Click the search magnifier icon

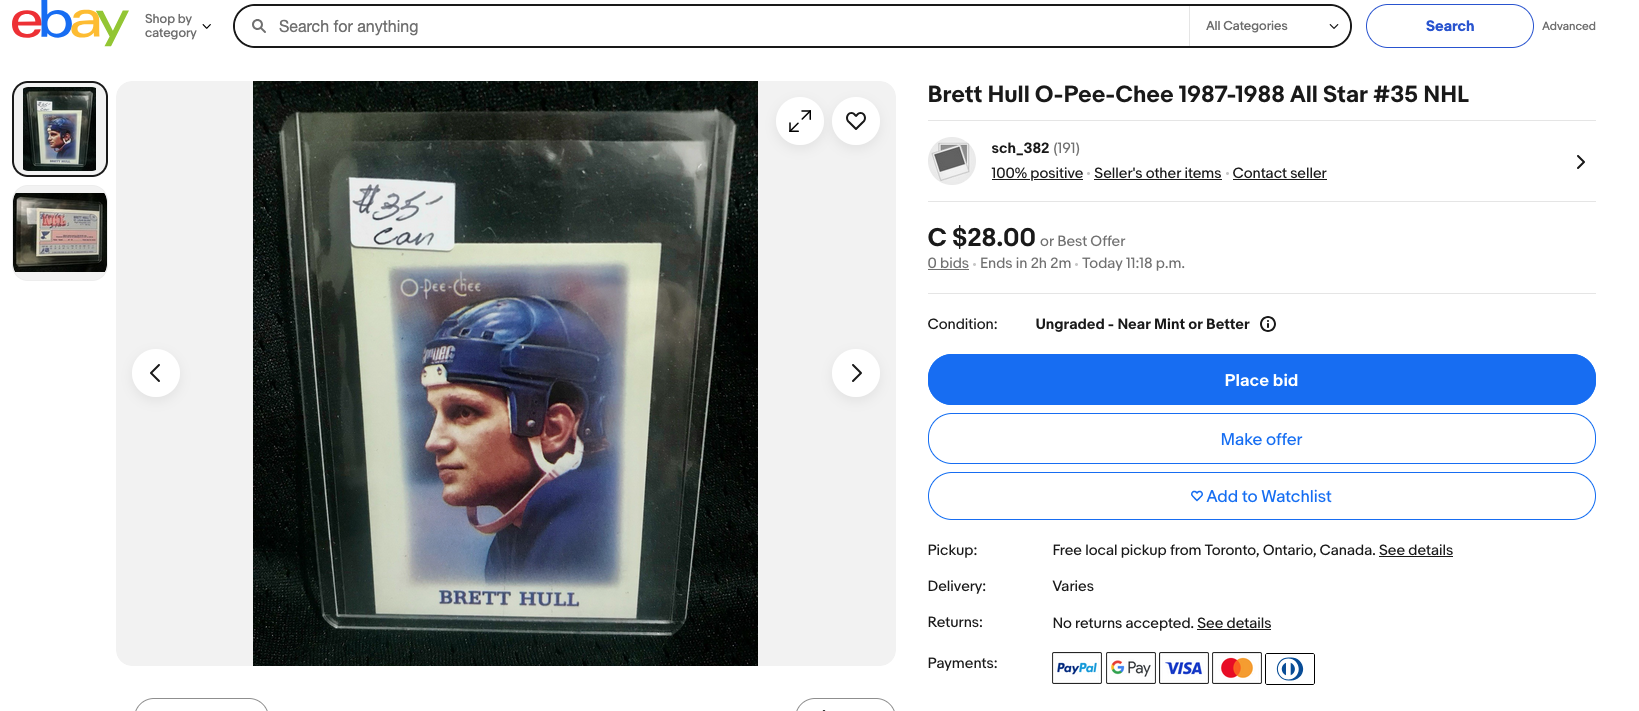[x=259, y=26]
